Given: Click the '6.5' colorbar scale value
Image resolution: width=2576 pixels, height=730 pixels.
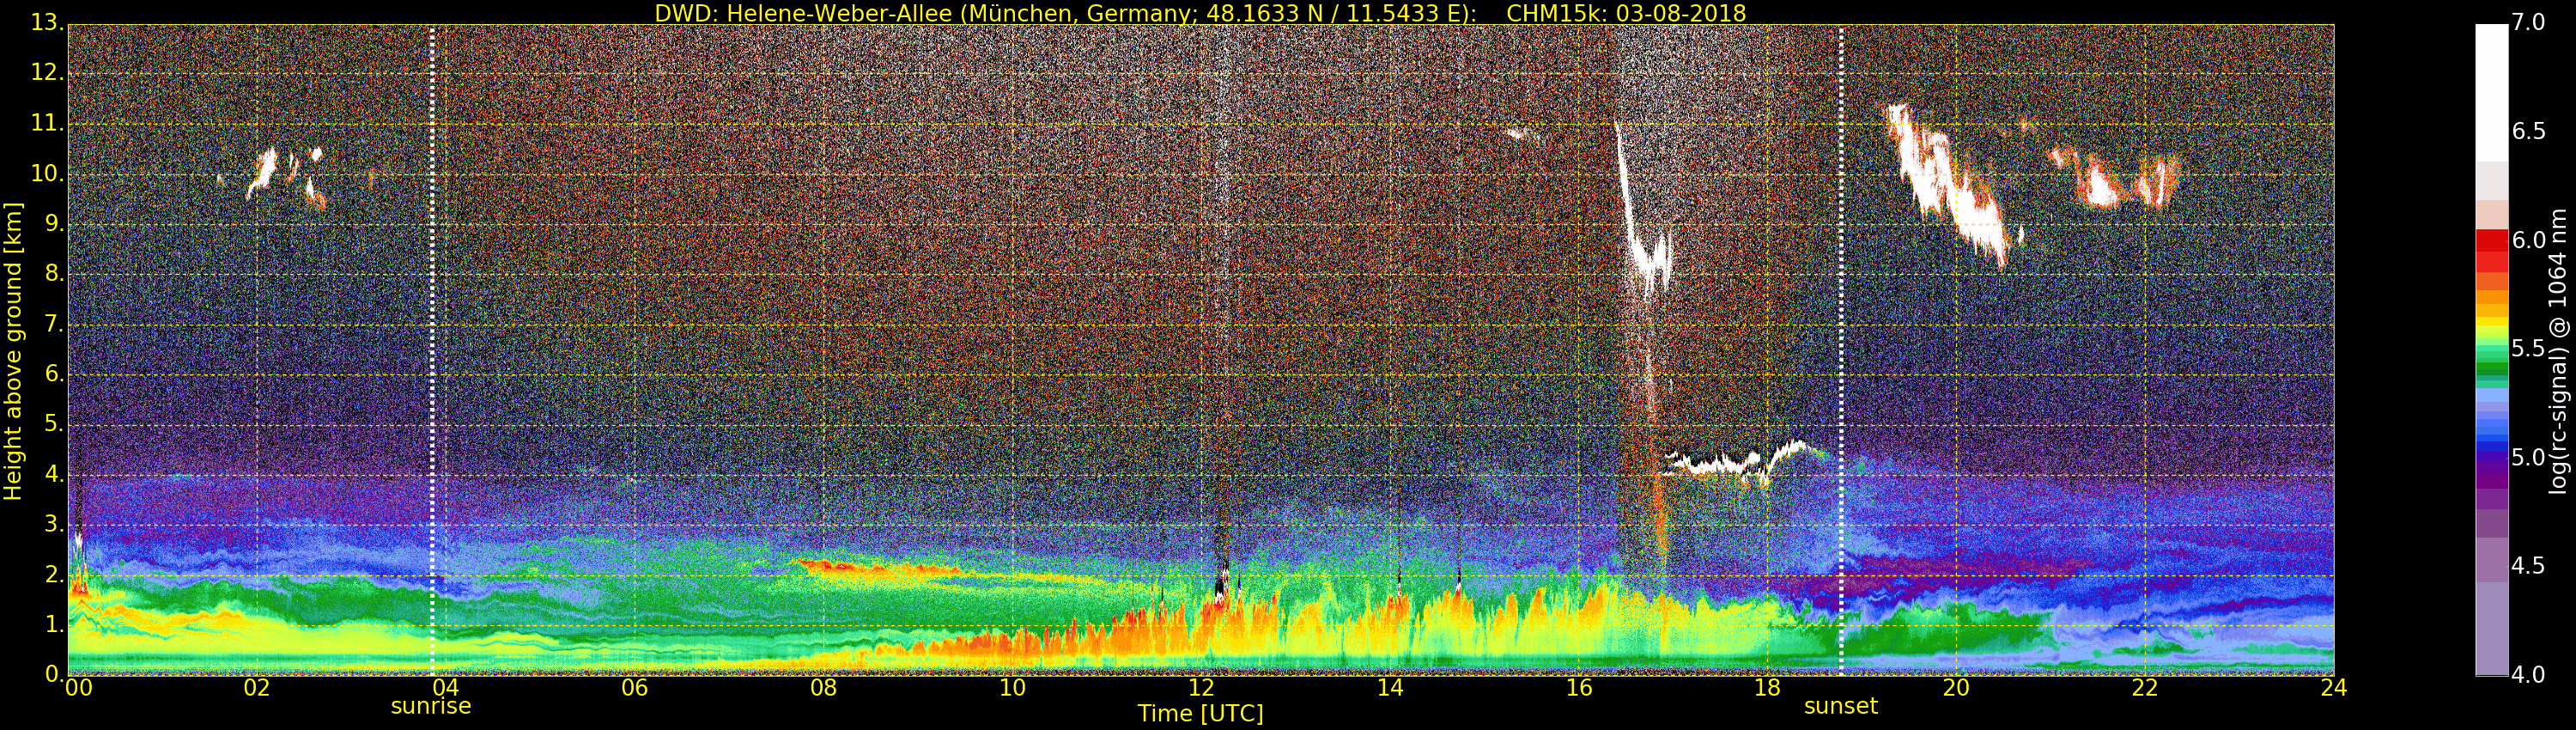Looking at the screenshot, I should click(2529, 131).
